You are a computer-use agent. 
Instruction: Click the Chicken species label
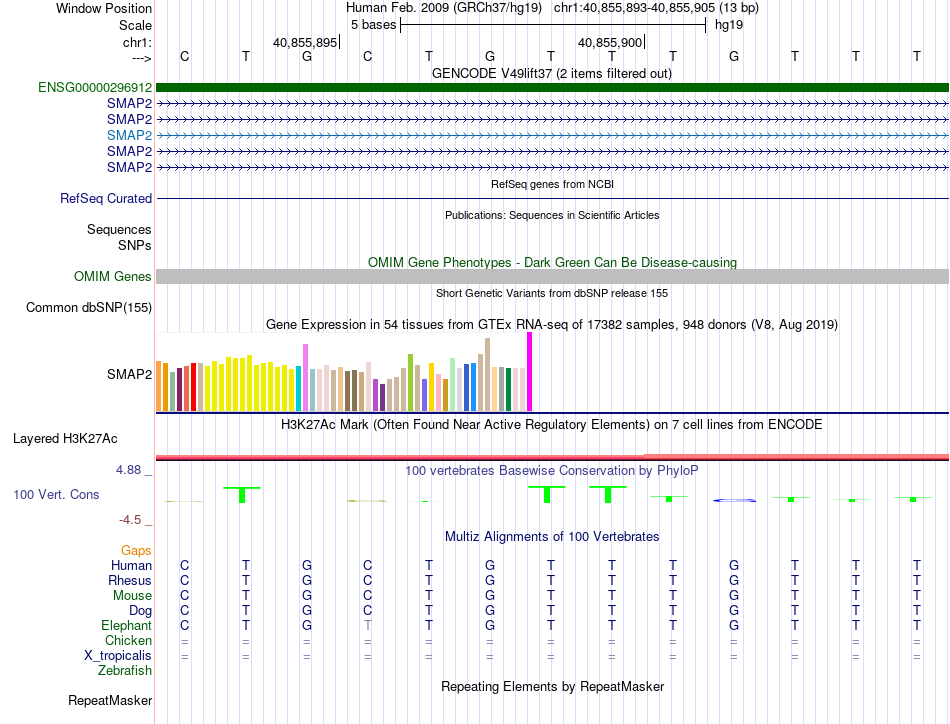128,640
